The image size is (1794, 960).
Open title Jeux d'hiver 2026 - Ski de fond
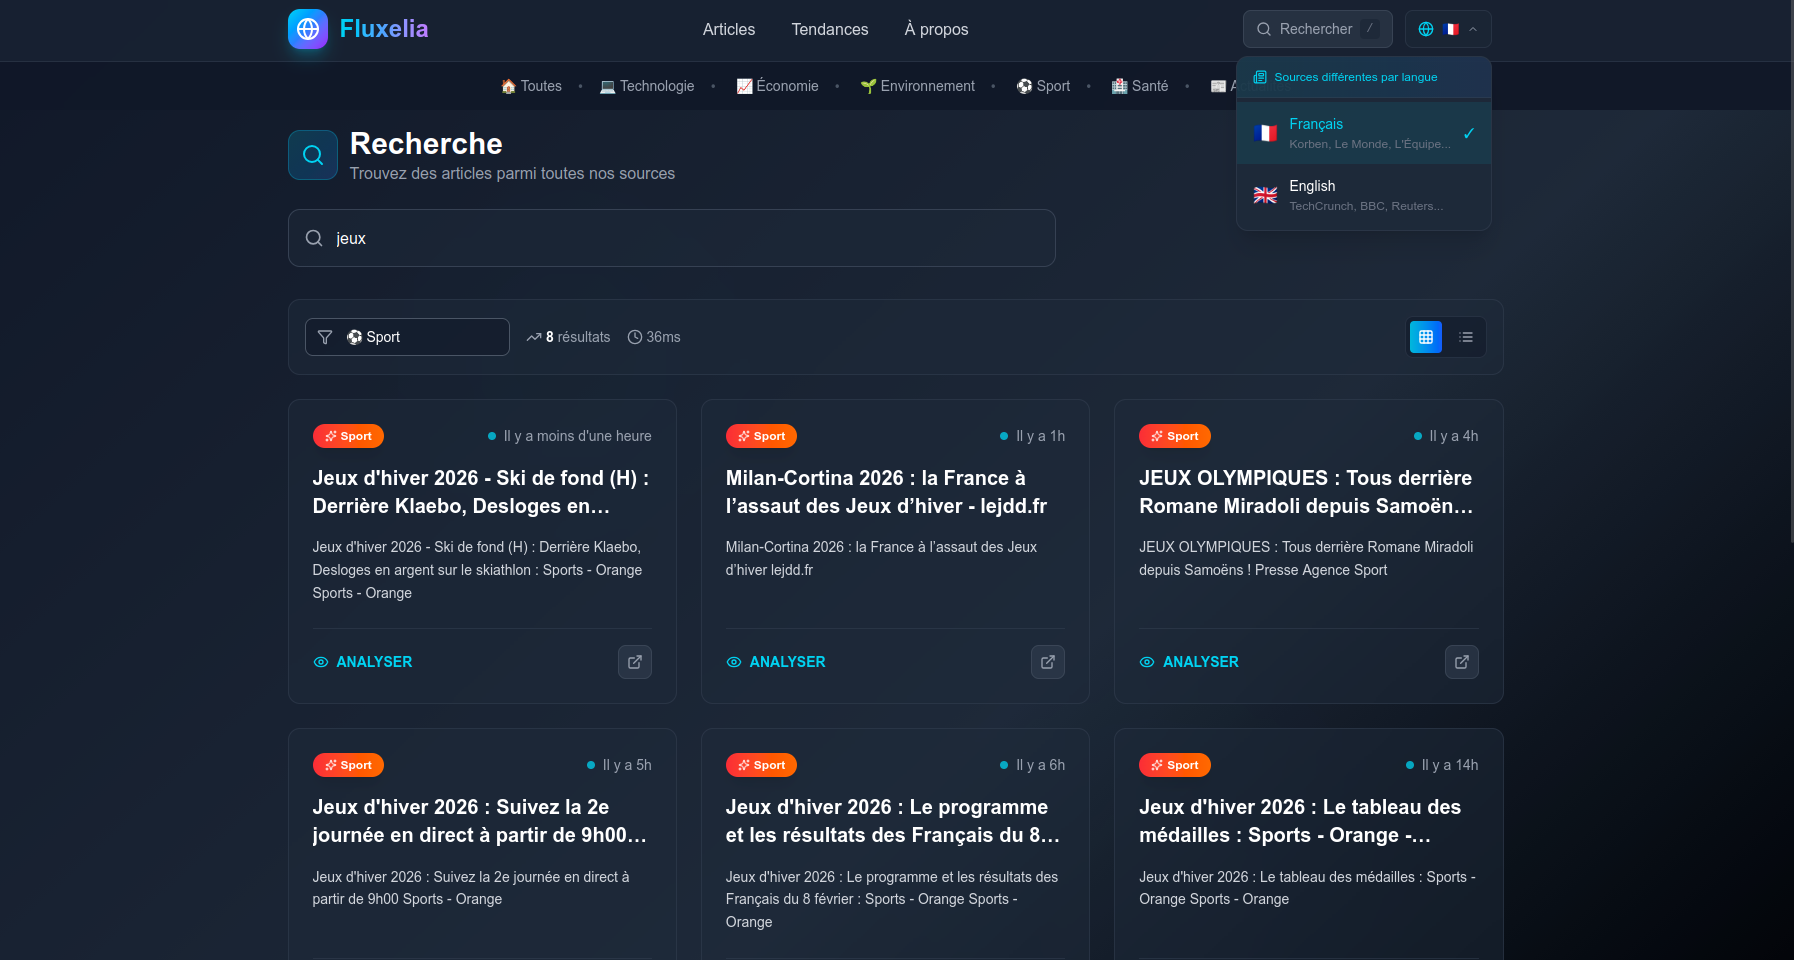coord(482,492)
